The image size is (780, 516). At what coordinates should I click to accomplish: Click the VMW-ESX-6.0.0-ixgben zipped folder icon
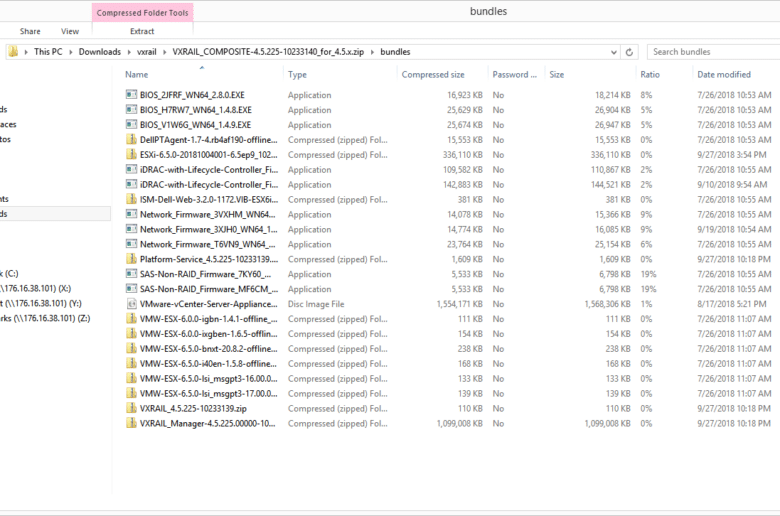pos(131,333)
